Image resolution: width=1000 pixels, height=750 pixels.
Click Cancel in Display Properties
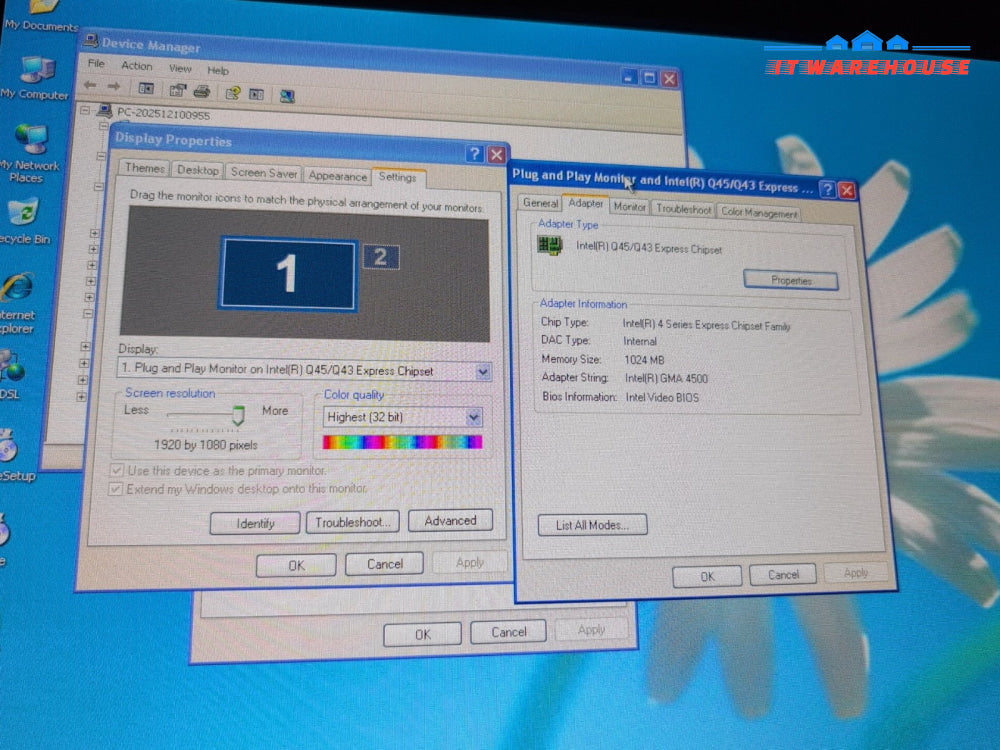point(385,564)
